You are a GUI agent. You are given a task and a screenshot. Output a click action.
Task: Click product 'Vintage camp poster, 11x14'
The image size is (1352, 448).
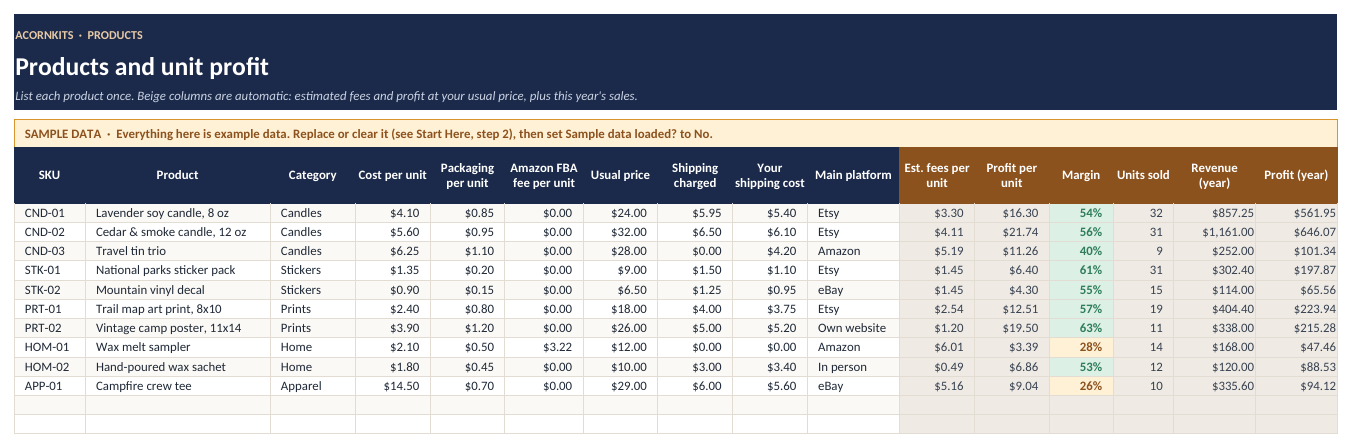pos(178,328)
